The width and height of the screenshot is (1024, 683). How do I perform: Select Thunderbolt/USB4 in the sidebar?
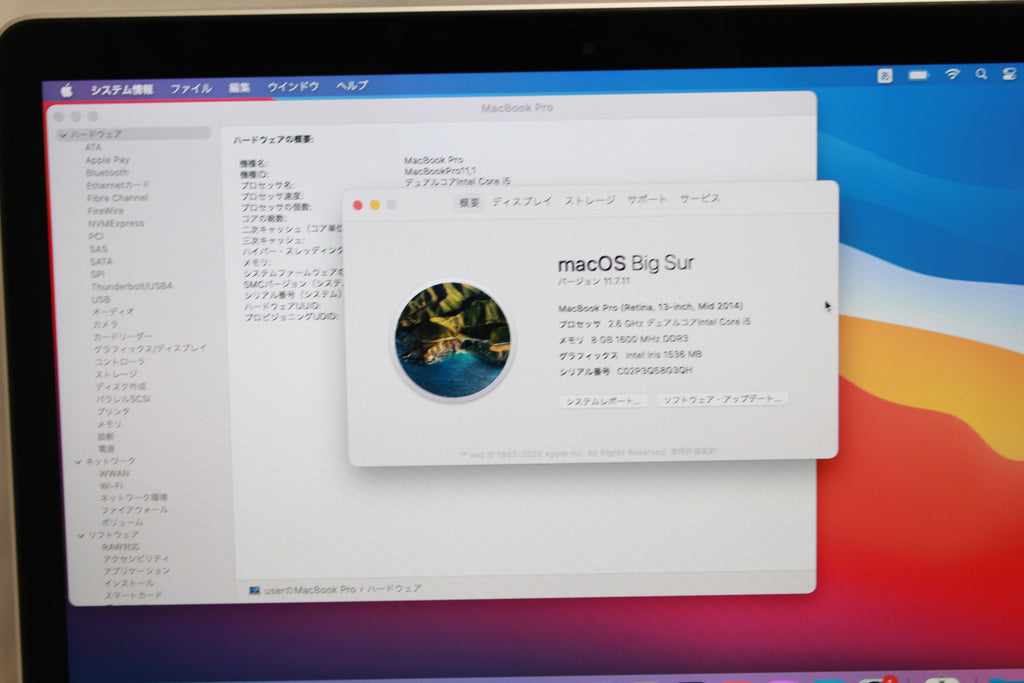132,287
